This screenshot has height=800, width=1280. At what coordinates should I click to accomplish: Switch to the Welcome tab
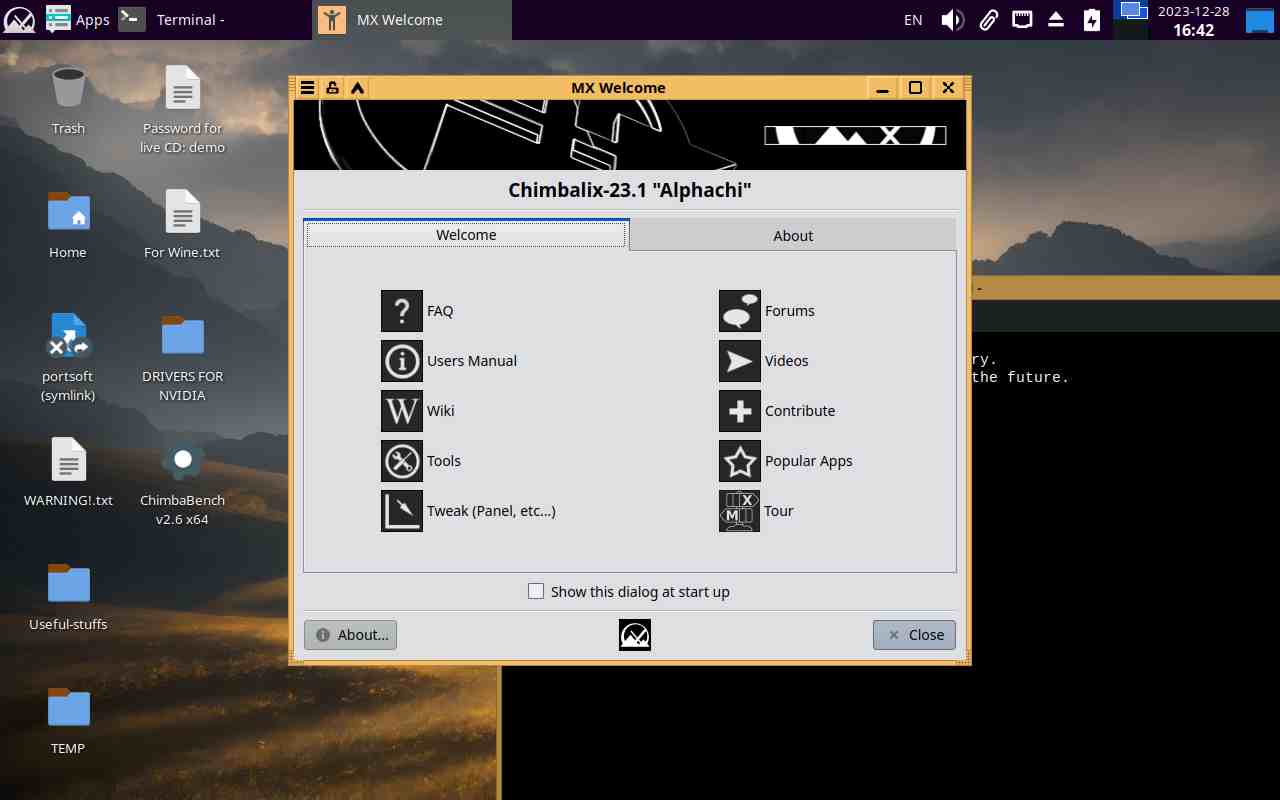coord(467,235)
